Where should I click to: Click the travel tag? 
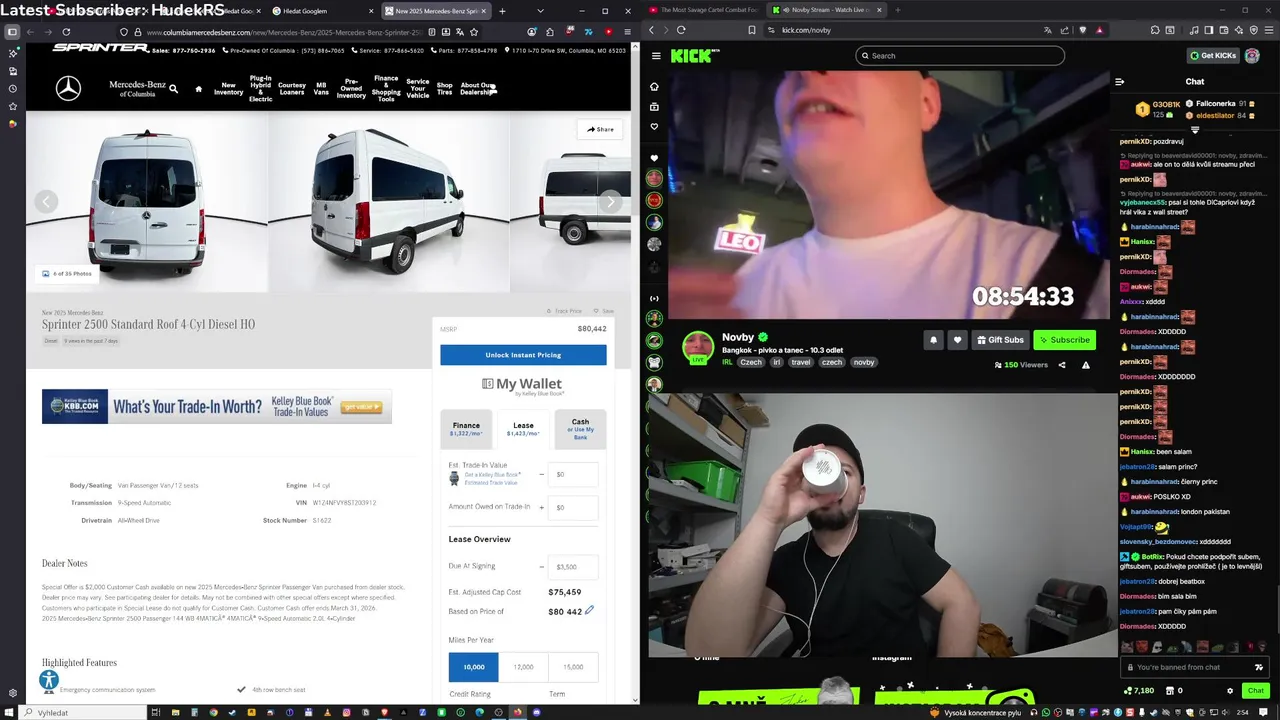point(801,362)
